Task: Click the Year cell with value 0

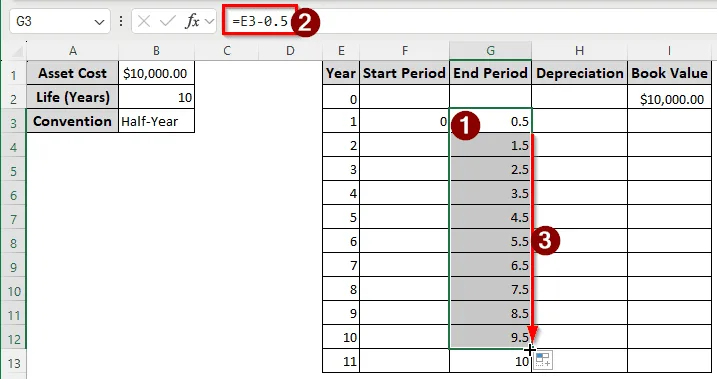Action: [x=341, y=97]
